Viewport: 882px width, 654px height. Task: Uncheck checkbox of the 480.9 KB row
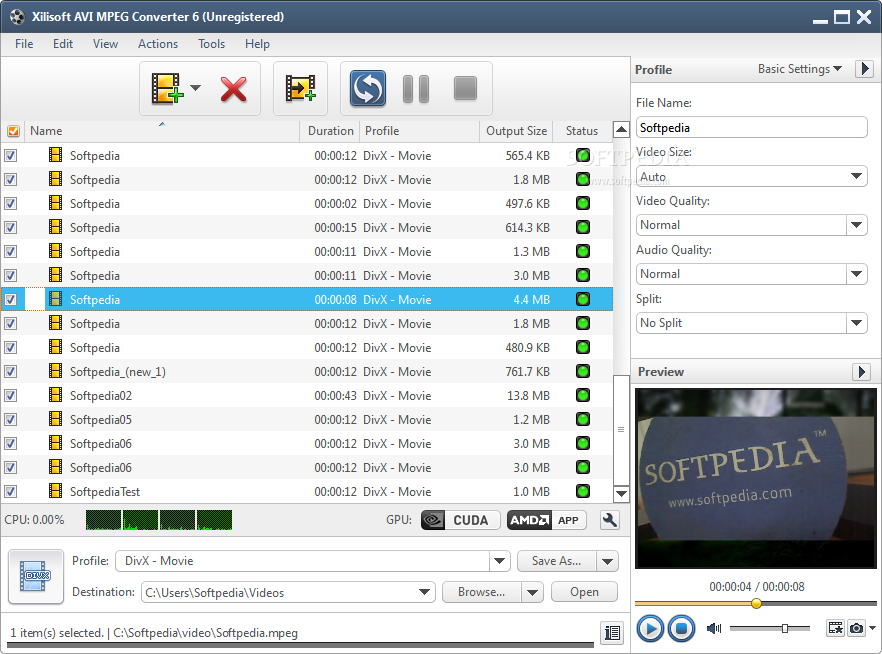pyautogui.click(x=11, y=348)
